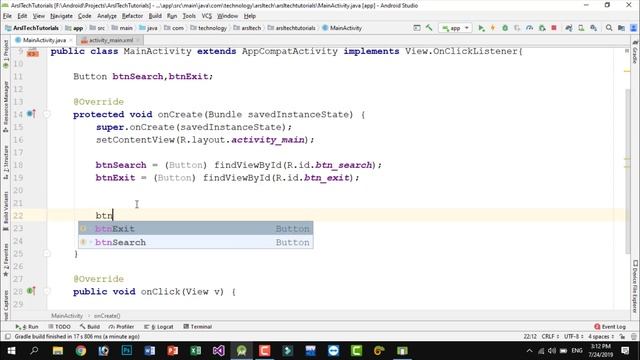Click the app module breadcrumb
640x360 pixels.
click(75, 28)
